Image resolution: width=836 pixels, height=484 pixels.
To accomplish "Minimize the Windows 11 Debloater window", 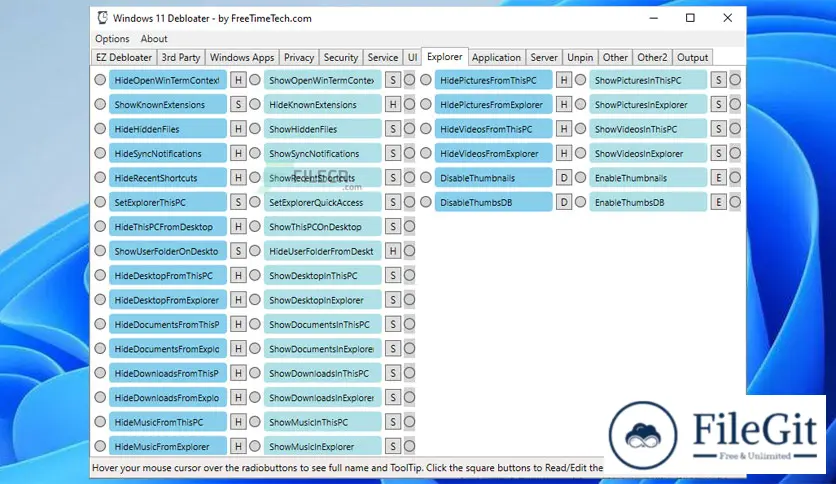I will (x=654, y=18).
